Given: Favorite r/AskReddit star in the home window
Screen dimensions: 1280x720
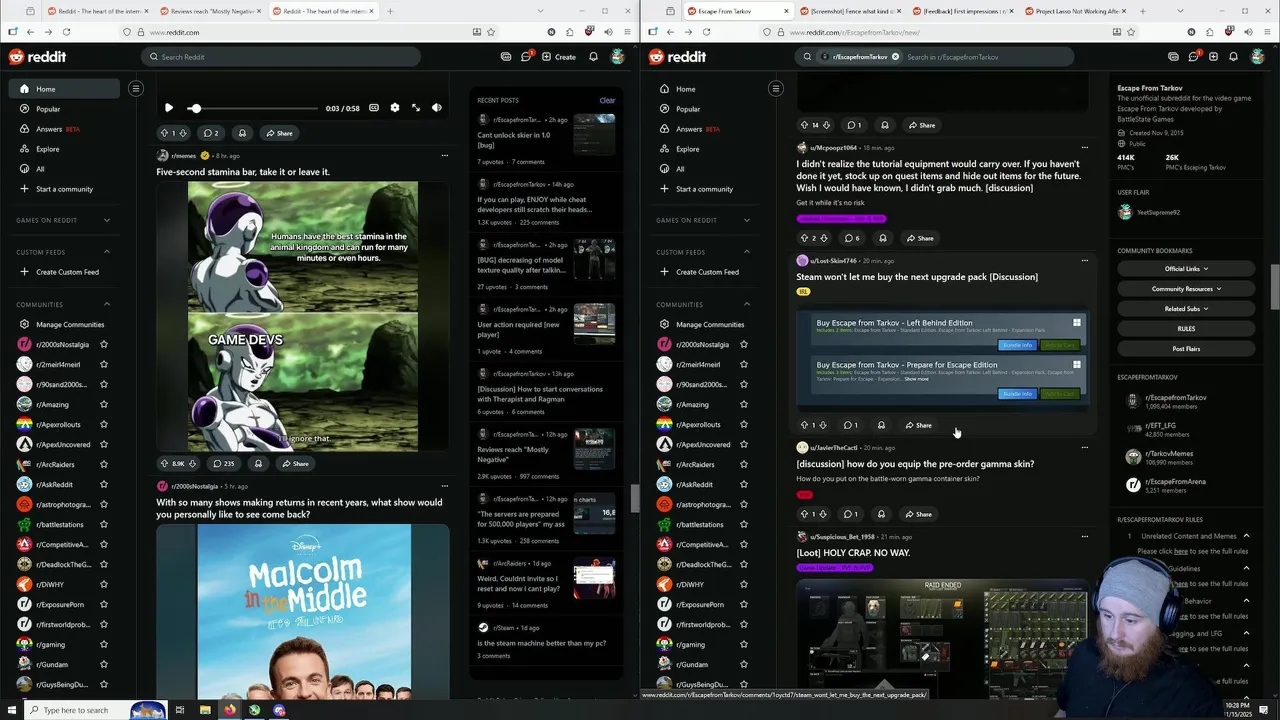Looking at the screenshot, I should (x=104, y=484).
